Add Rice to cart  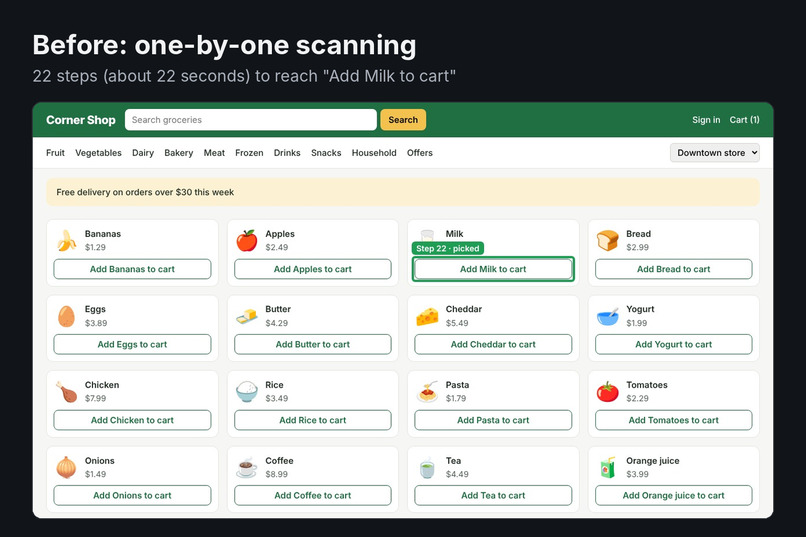coord(313,420)
